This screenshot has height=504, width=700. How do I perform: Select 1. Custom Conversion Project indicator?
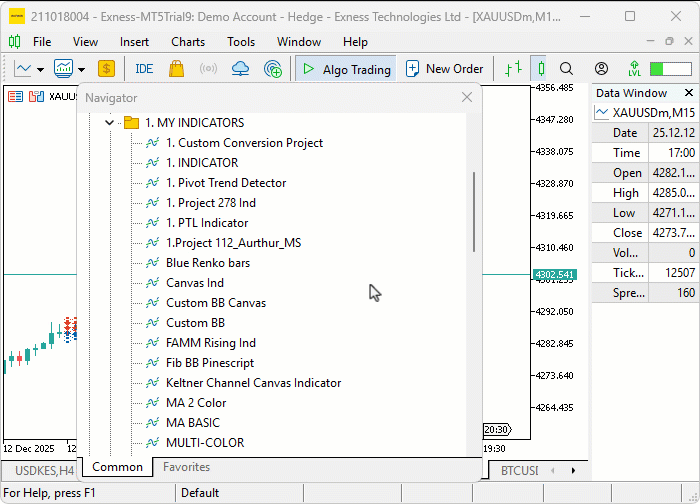[x=244, y=143]
